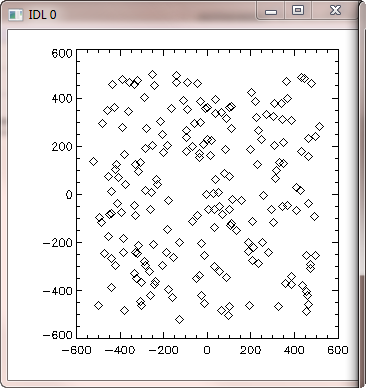Click the x-axis label '400'
Image resolution: width=366 pixels, height=388 pixels.
[294, 350]
